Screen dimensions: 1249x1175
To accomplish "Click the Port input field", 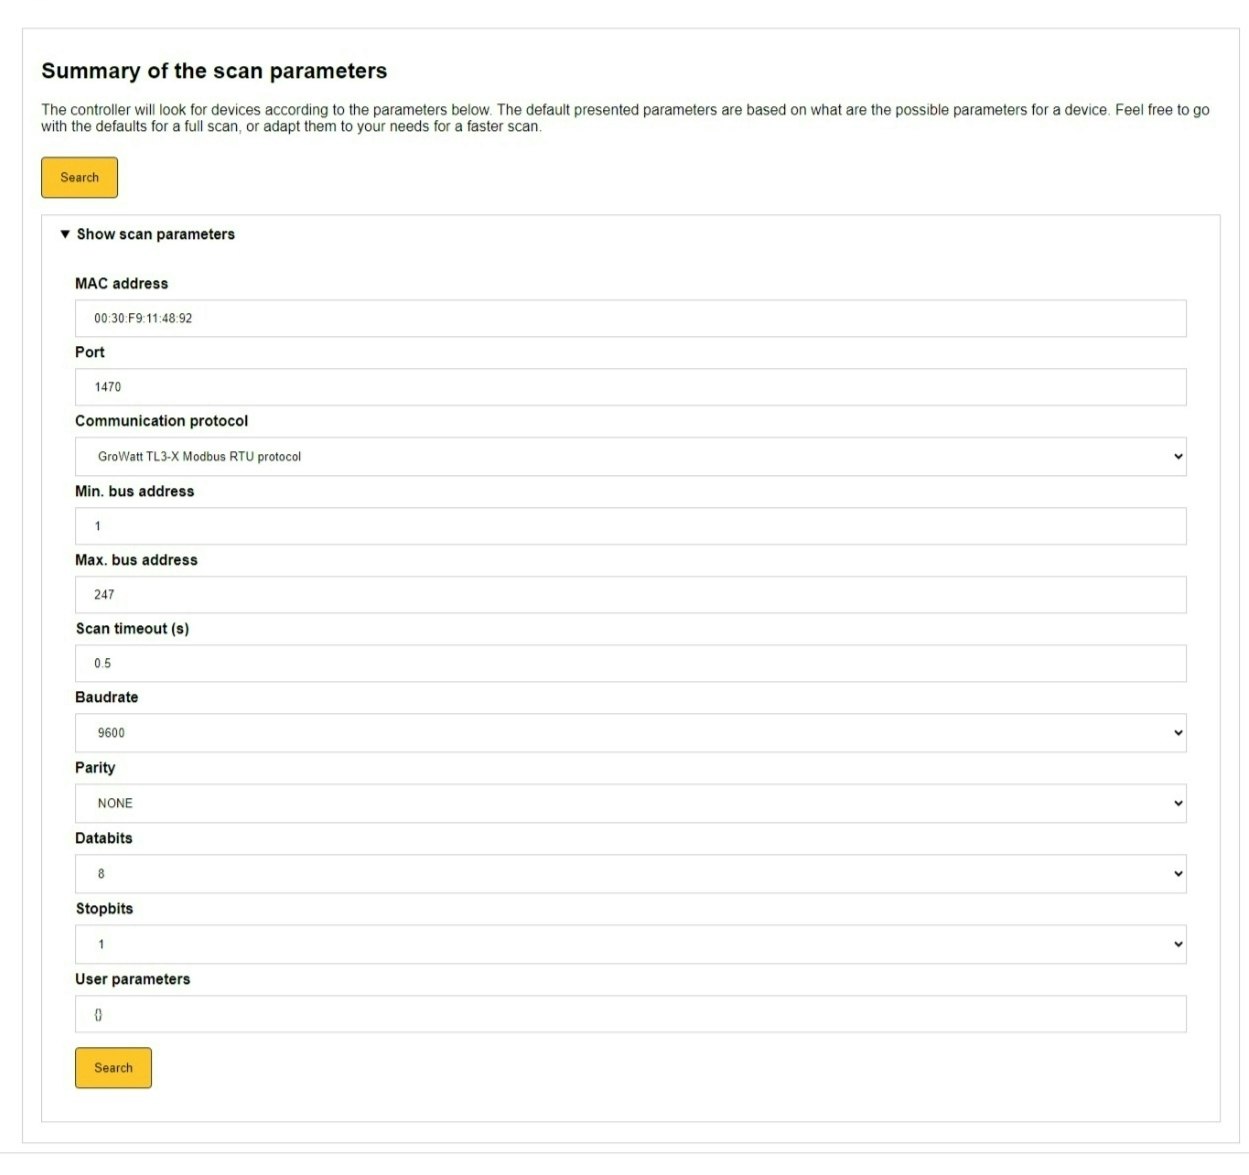I will [630, 387].
